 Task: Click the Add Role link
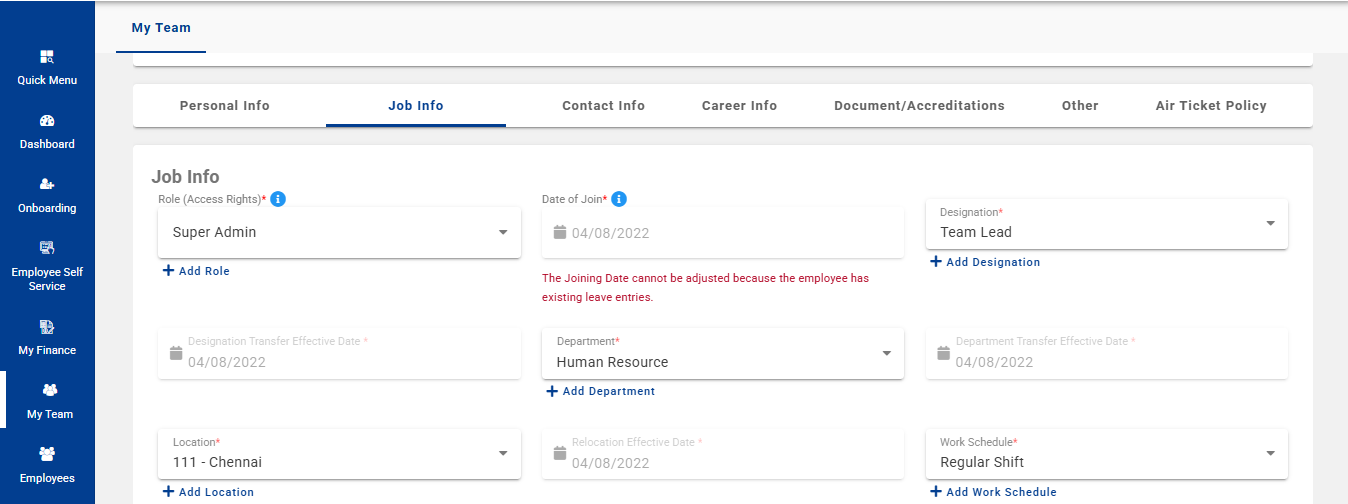pyautogui.click(x=196, y=271)
